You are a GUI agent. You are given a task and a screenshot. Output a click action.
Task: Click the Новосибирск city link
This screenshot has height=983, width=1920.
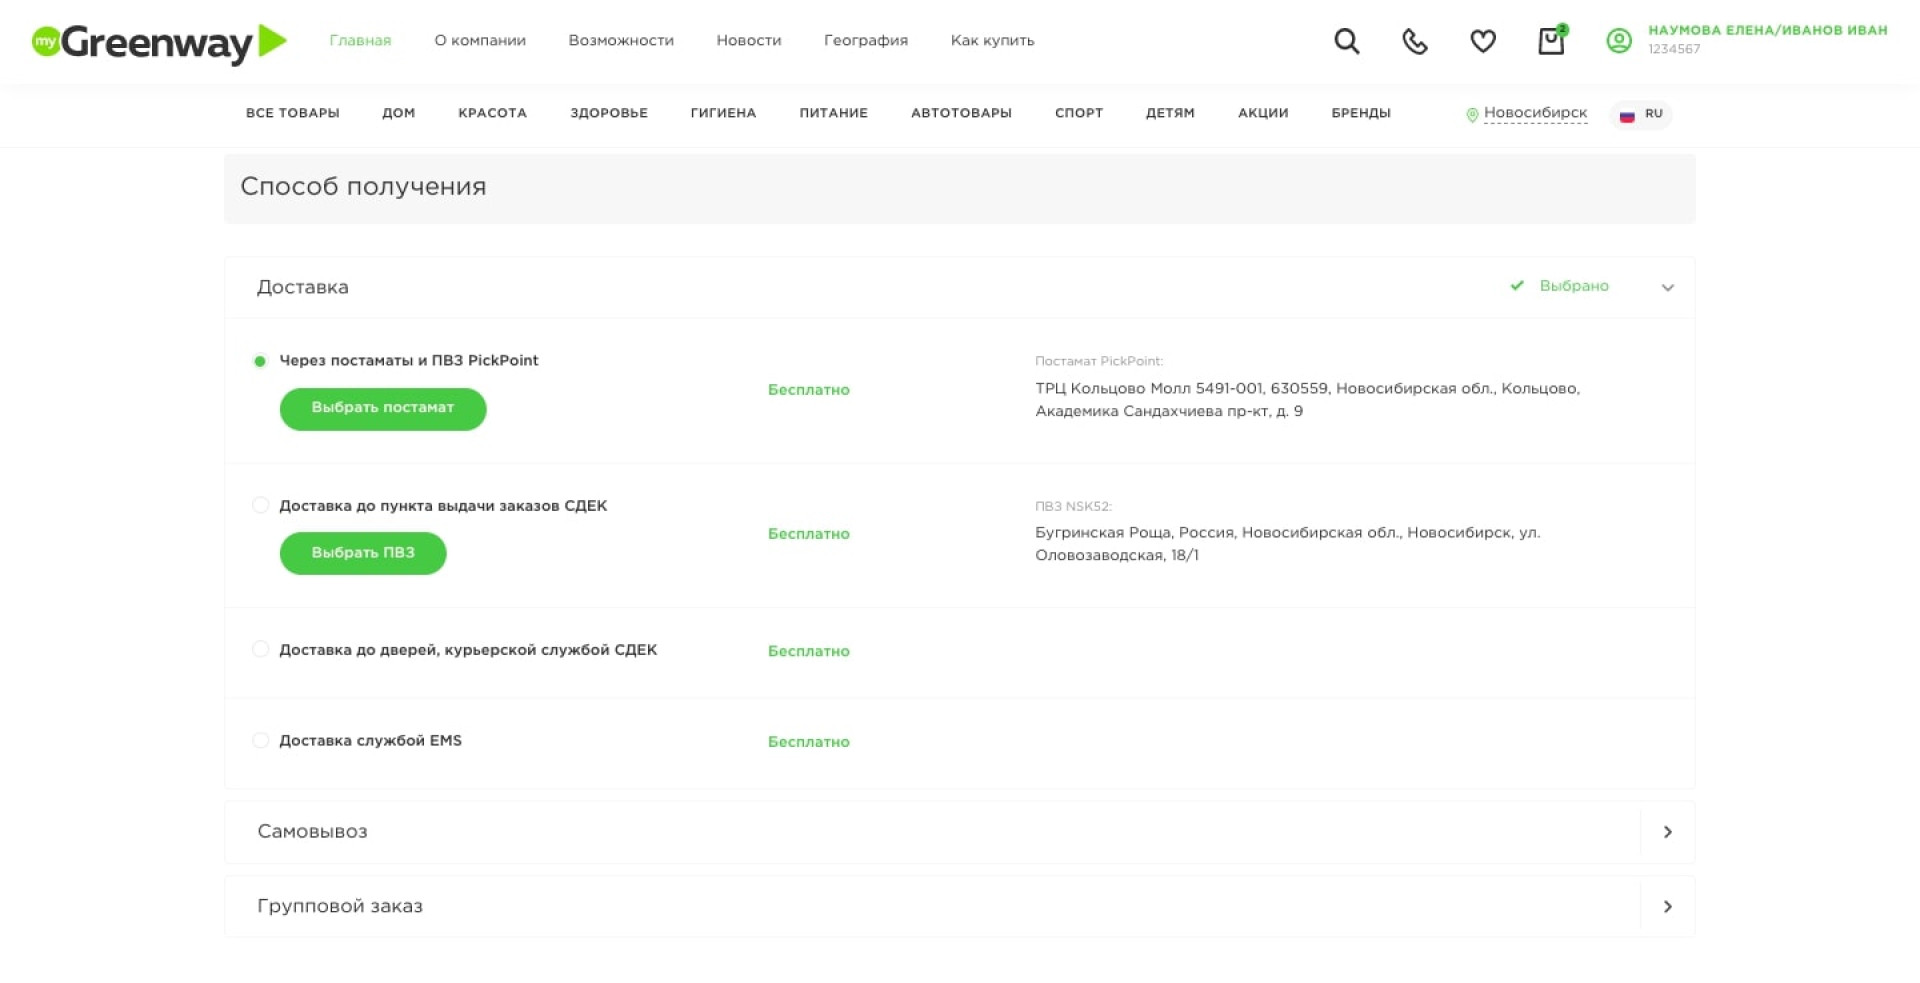pos(1535,113)
